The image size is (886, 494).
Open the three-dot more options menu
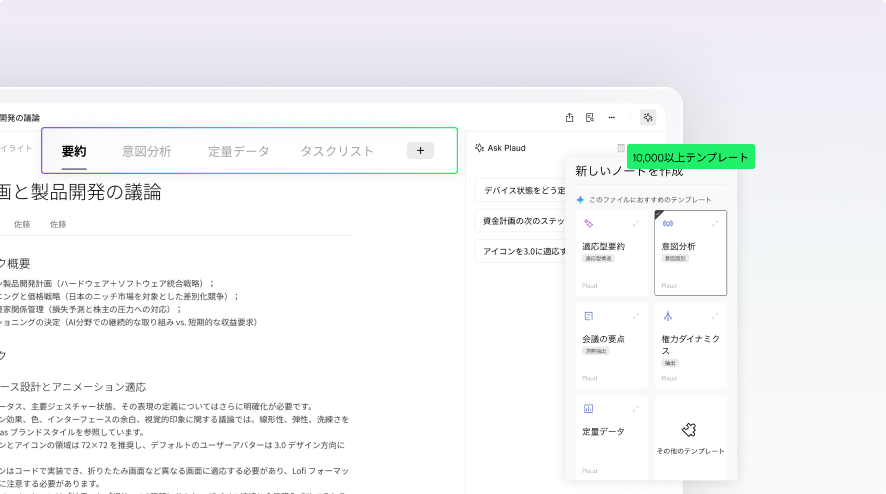612,117
